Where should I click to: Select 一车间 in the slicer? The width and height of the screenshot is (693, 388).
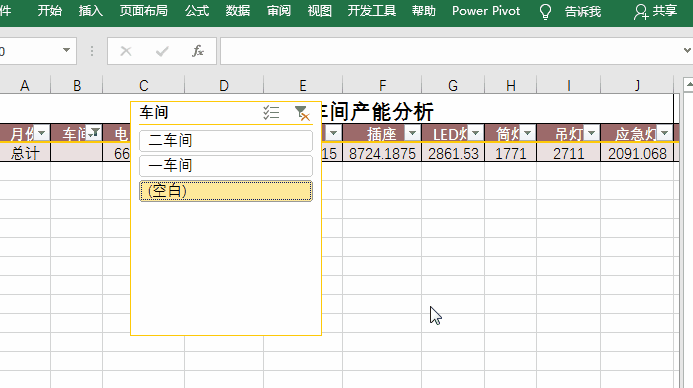[226, 165]
